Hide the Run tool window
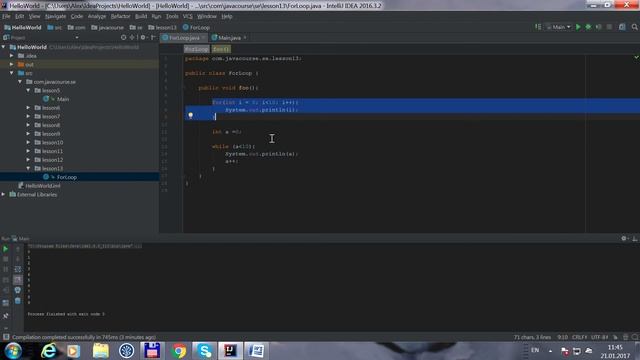This screenshot has width=640, height=360. tap(635, 238)
